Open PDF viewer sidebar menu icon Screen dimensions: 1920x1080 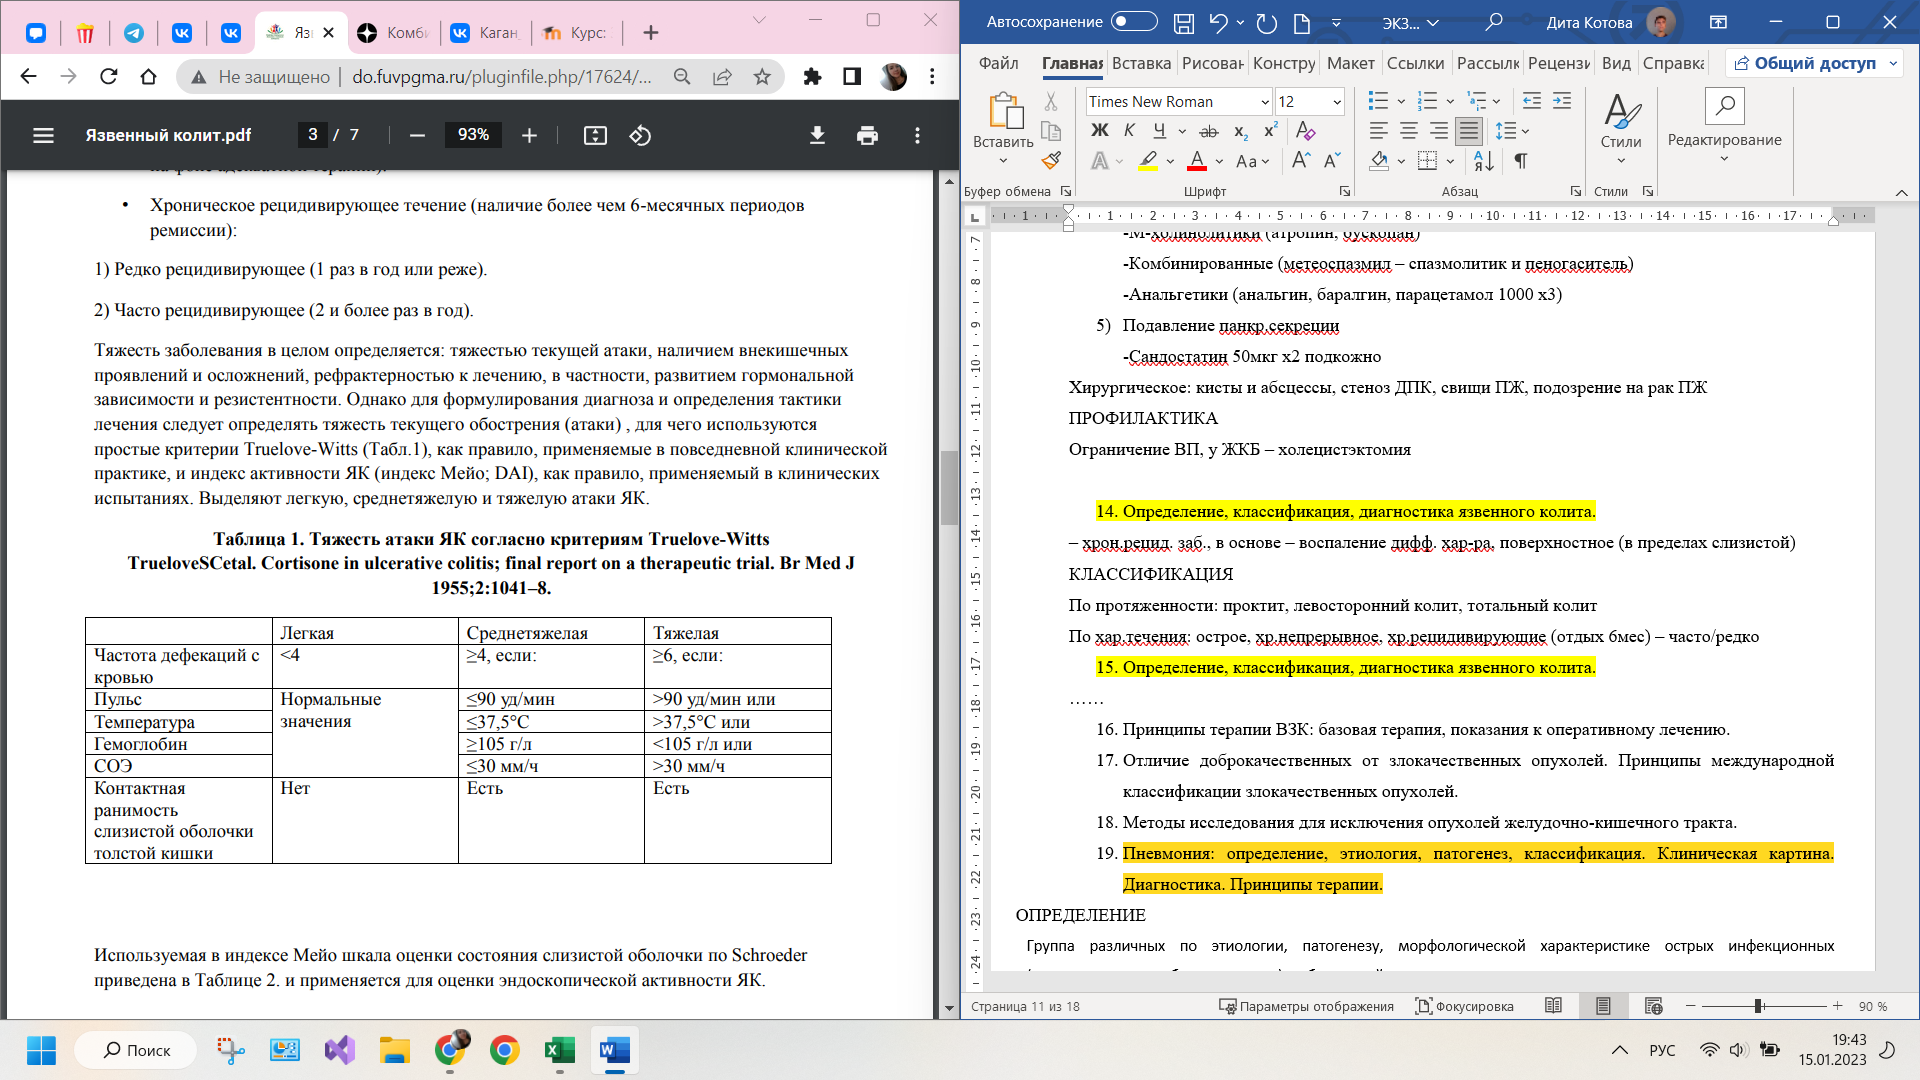43,135
